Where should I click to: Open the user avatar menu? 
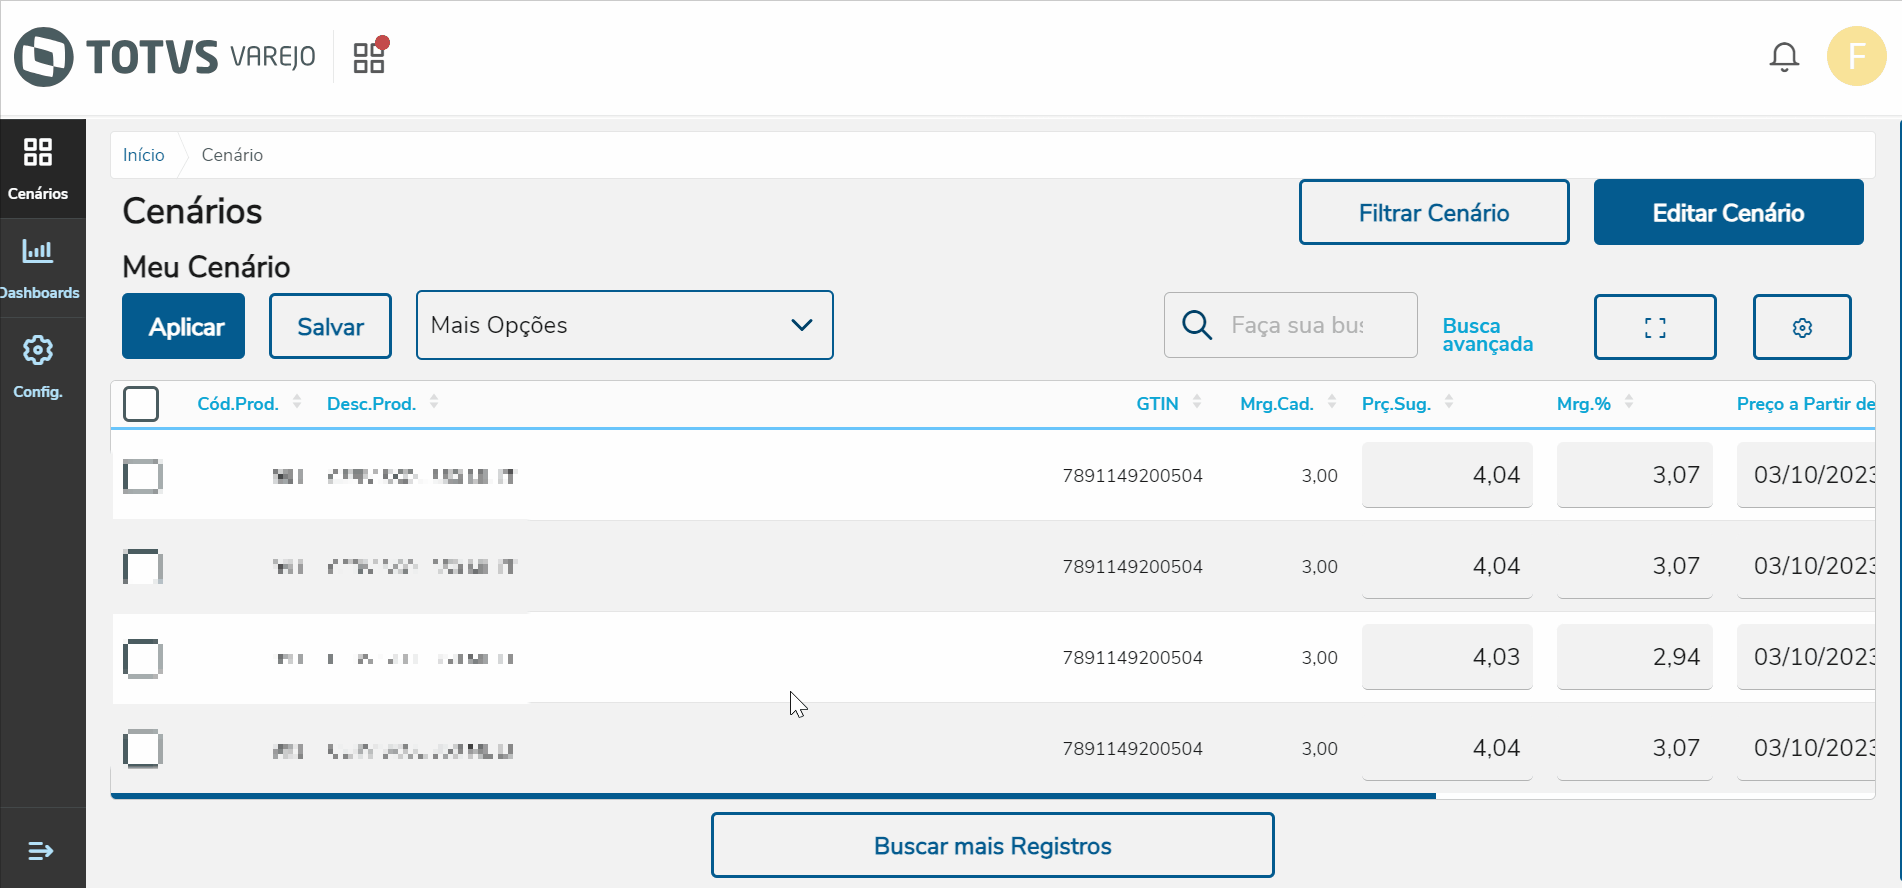[x=1856, y=56]
